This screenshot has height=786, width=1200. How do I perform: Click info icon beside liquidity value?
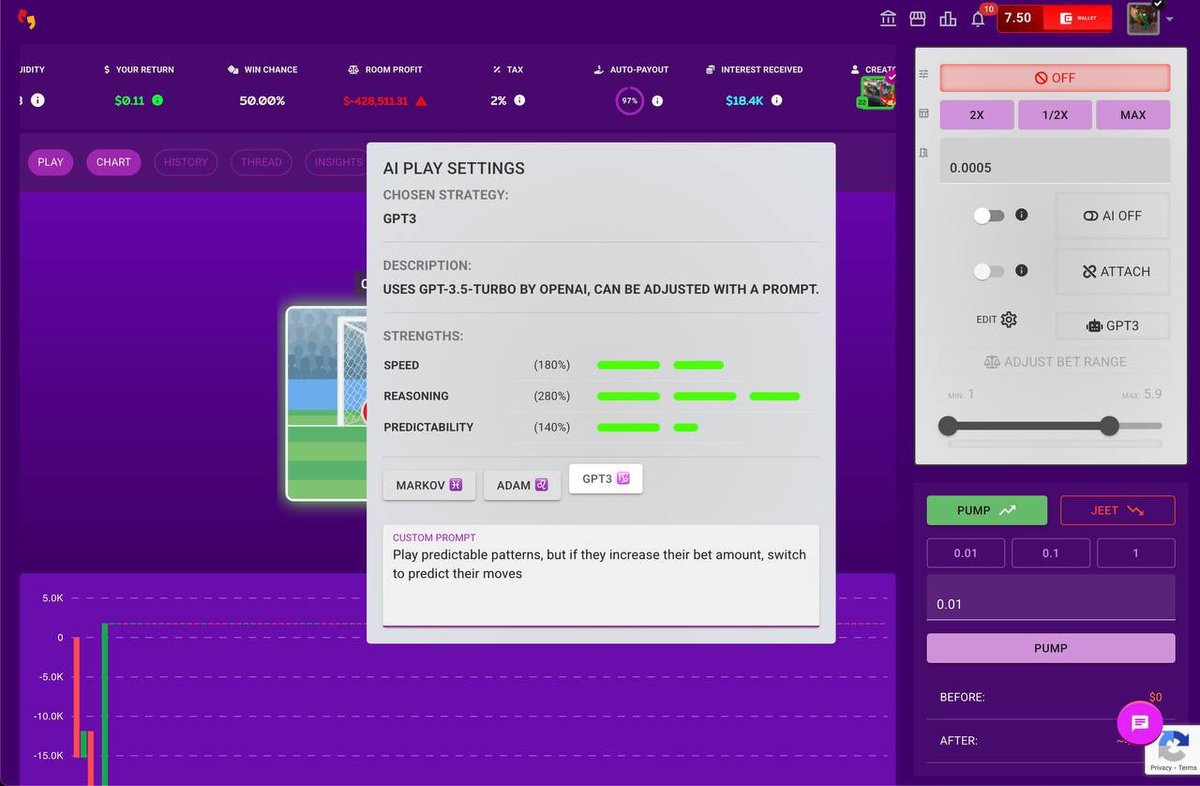37,101
